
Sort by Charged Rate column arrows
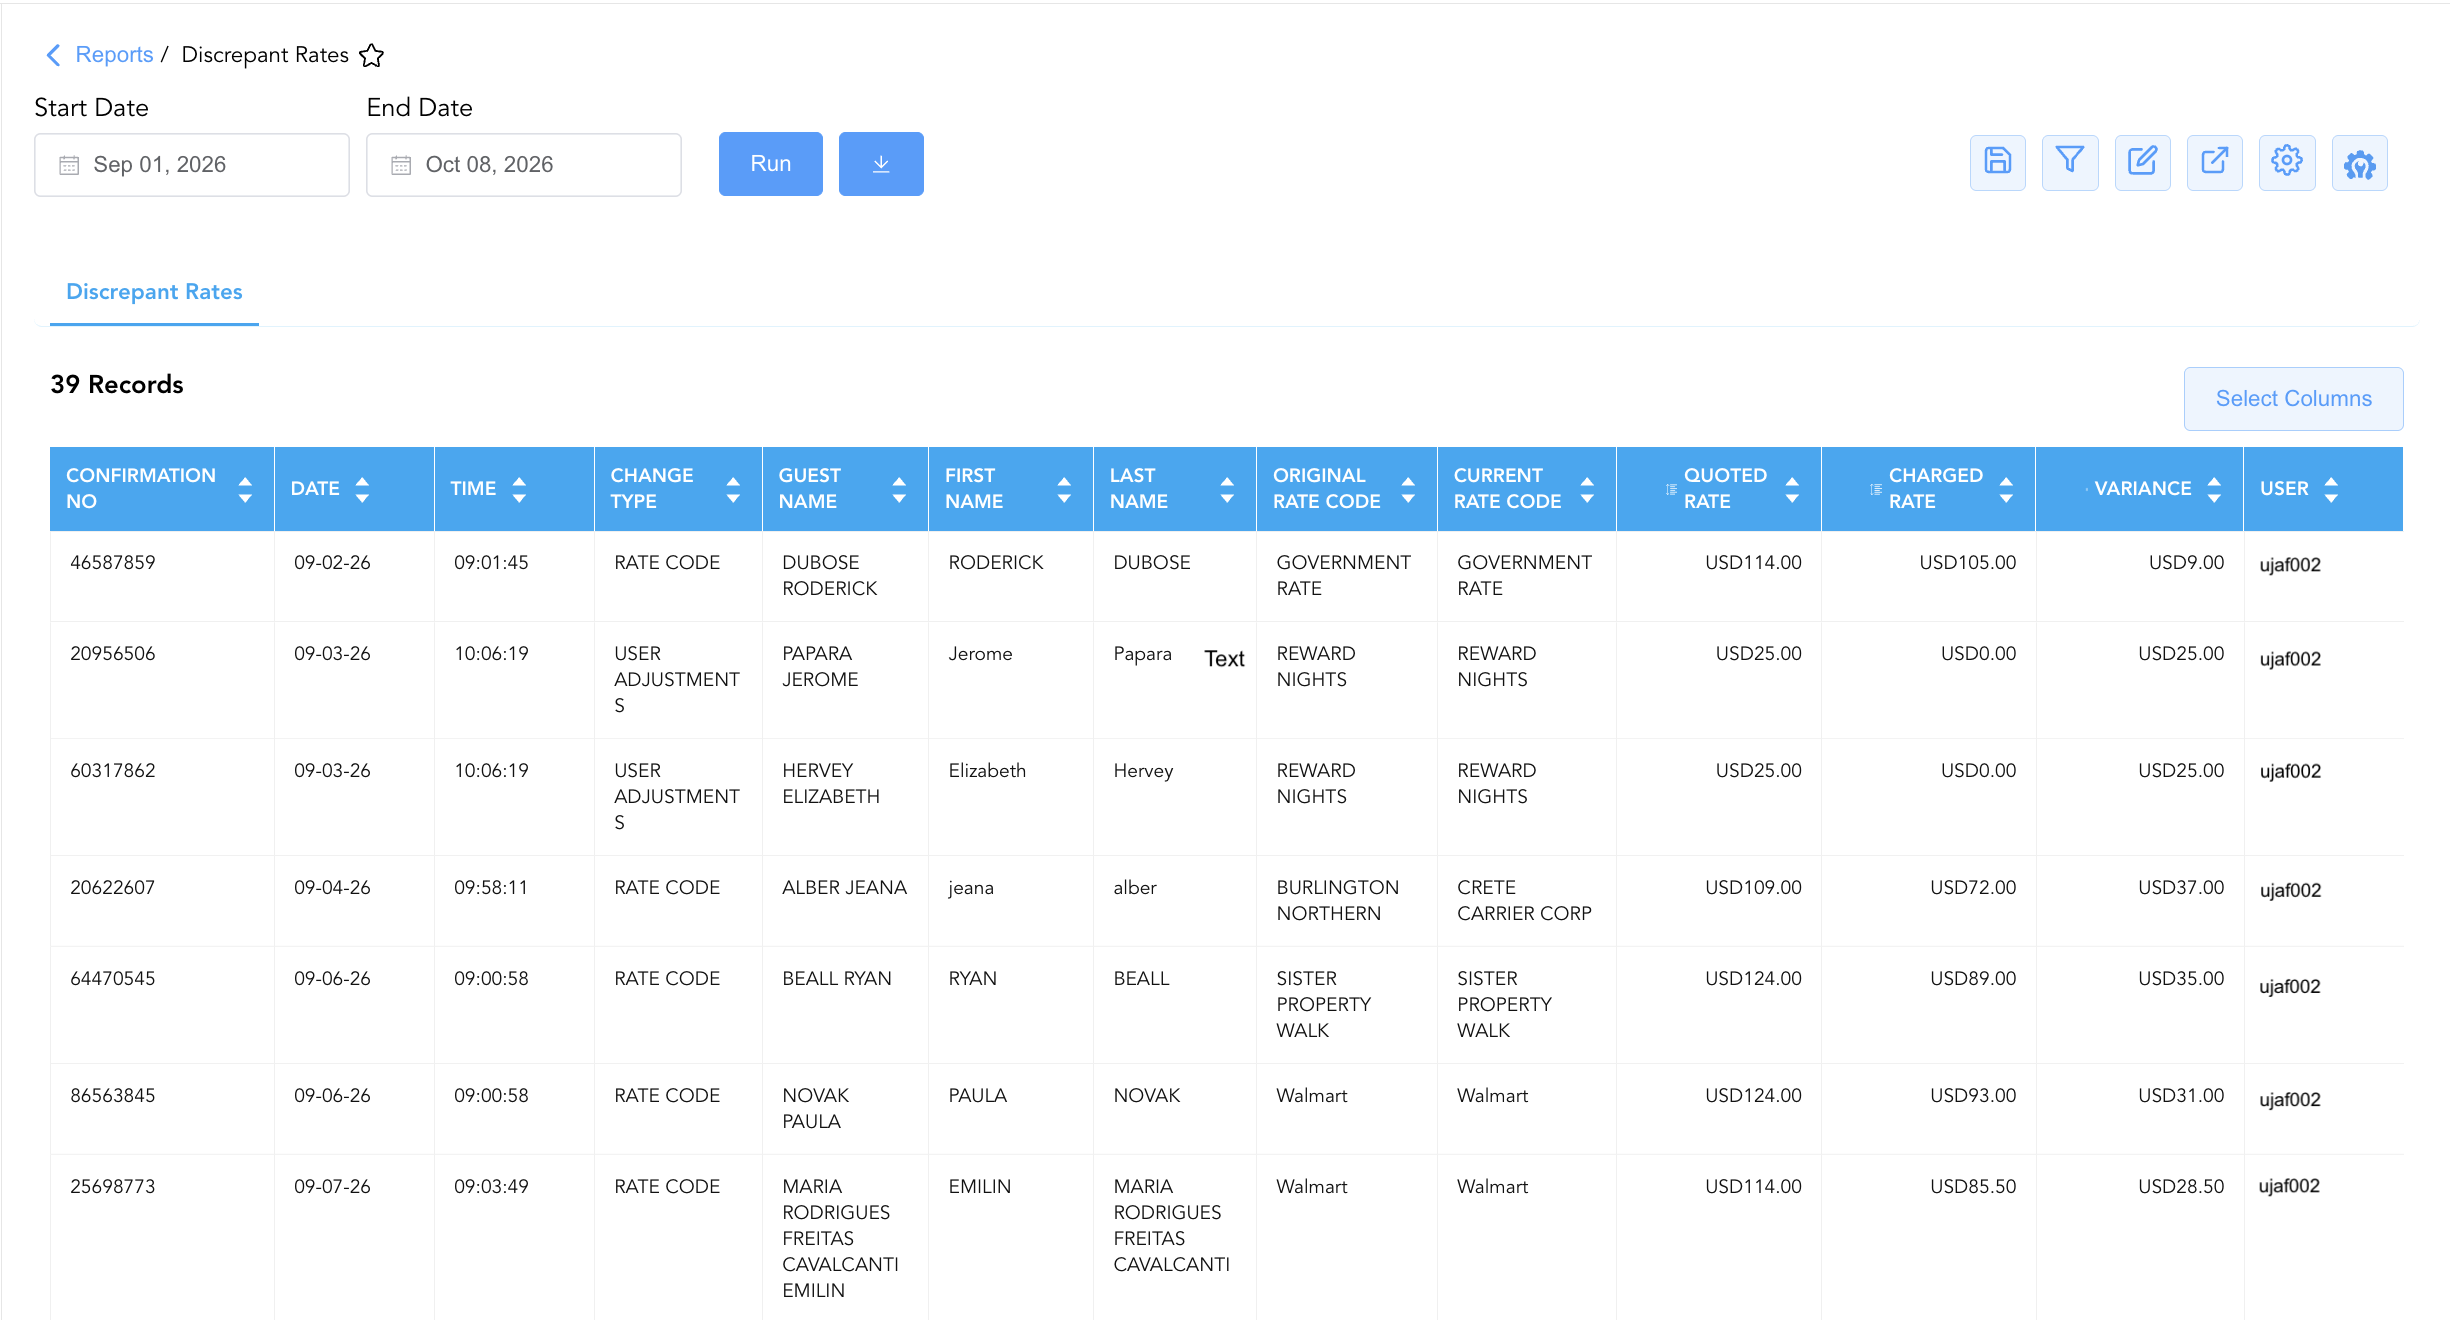[2006, 489]
